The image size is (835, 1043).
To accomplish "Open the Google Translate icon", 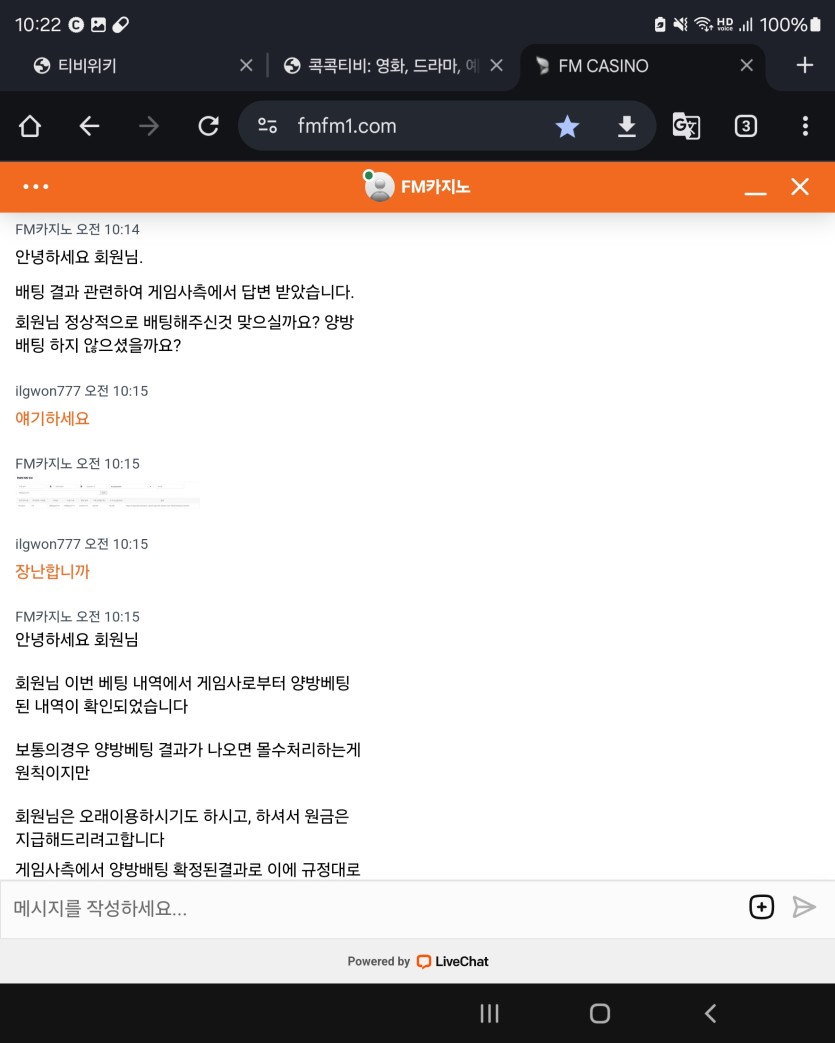I will (686, 126).
